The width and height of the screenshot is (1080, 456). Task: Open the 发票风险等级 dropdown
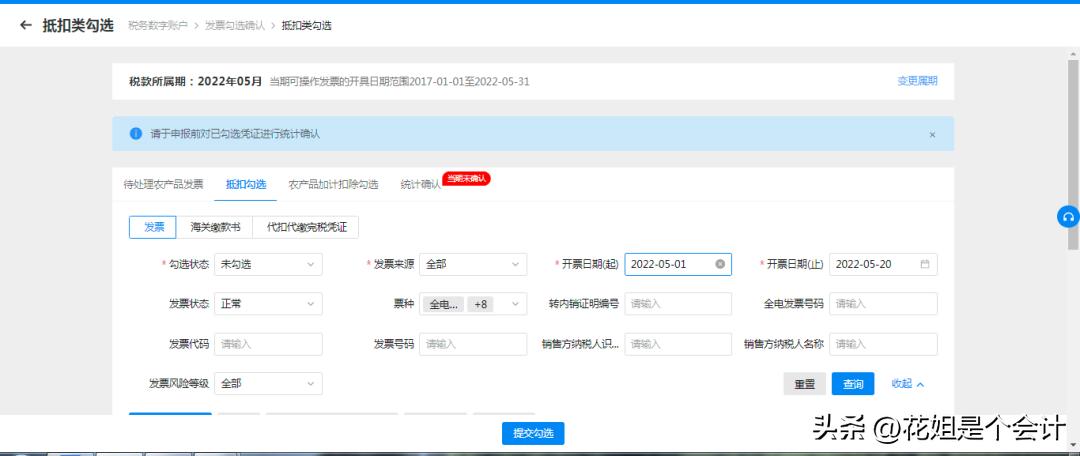point(268,384)
